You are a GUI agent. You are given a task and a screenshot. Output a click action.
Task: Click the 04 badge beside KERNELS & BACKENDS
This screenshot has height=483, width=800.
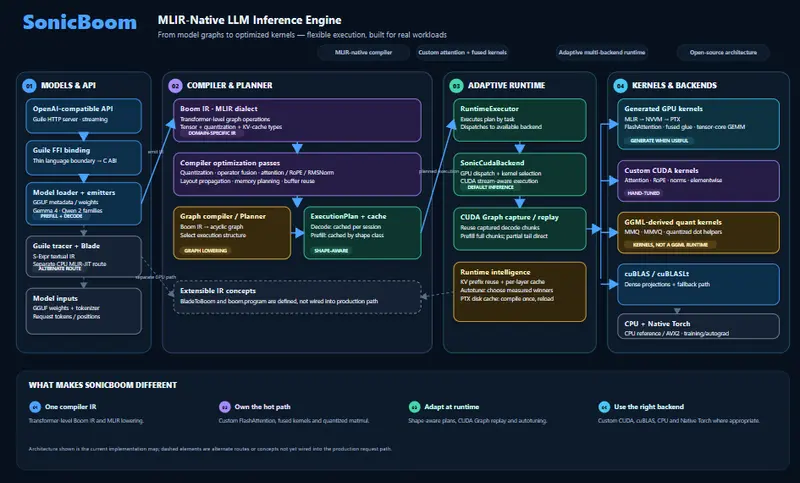[x=620, y=86]
